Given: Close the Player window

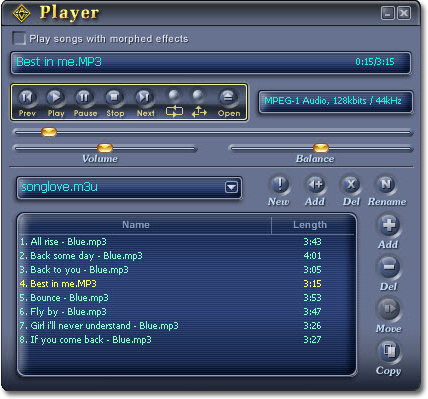Looking at the screenshot, I should coord(404,13).
